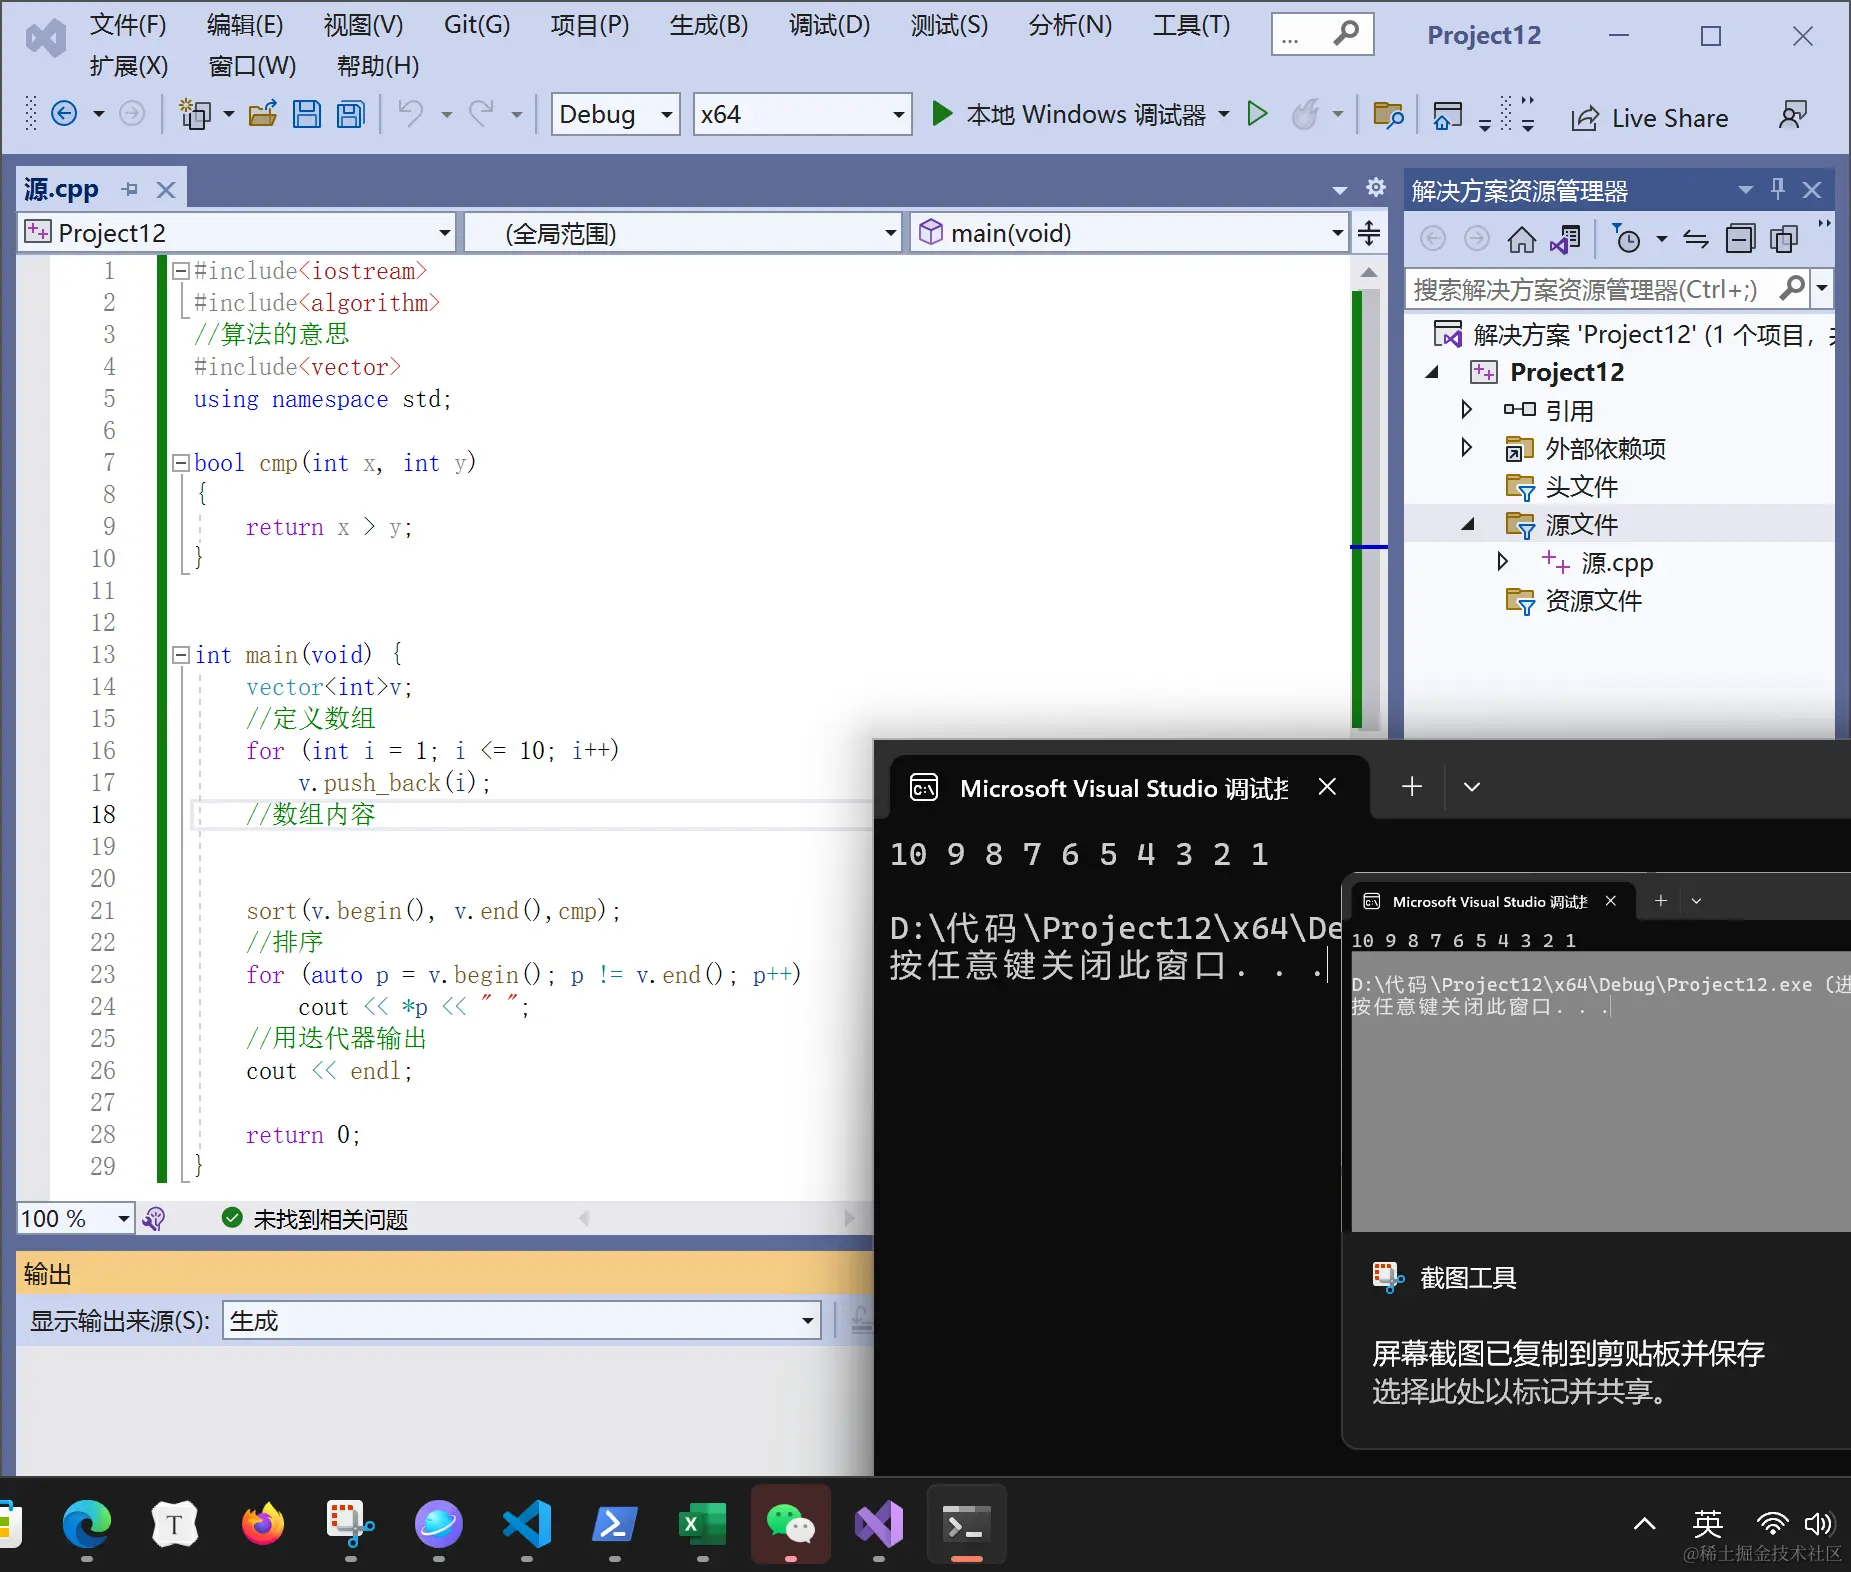Click the editor horizontal scrollbar track
1851x1572 pixels.
[716, 1218]
